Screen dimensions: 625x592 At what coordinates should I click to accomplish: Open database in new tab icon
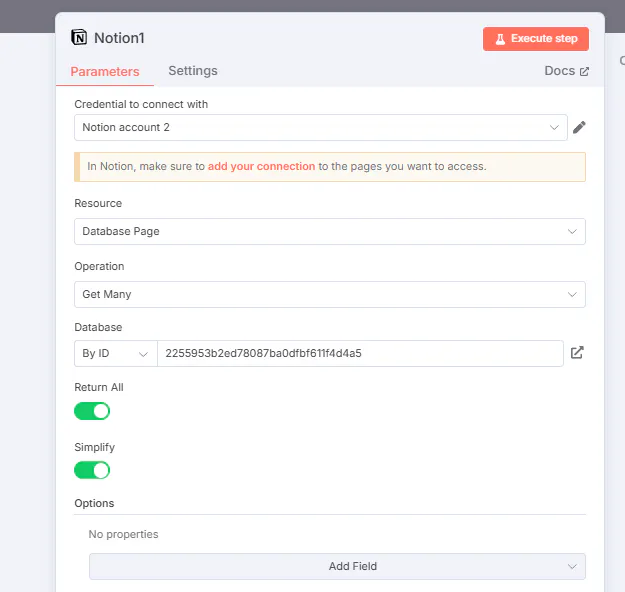pyautogui.click(x=577, y=353)
